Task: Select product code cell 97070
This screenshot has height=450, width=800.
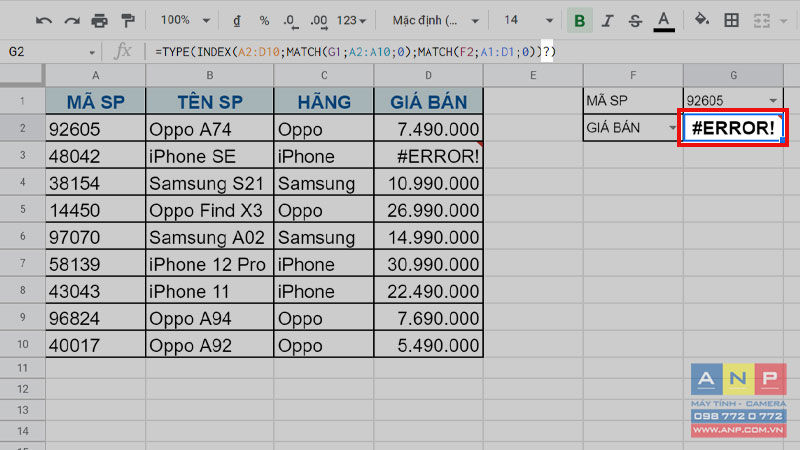Action: tap(95, 237)
